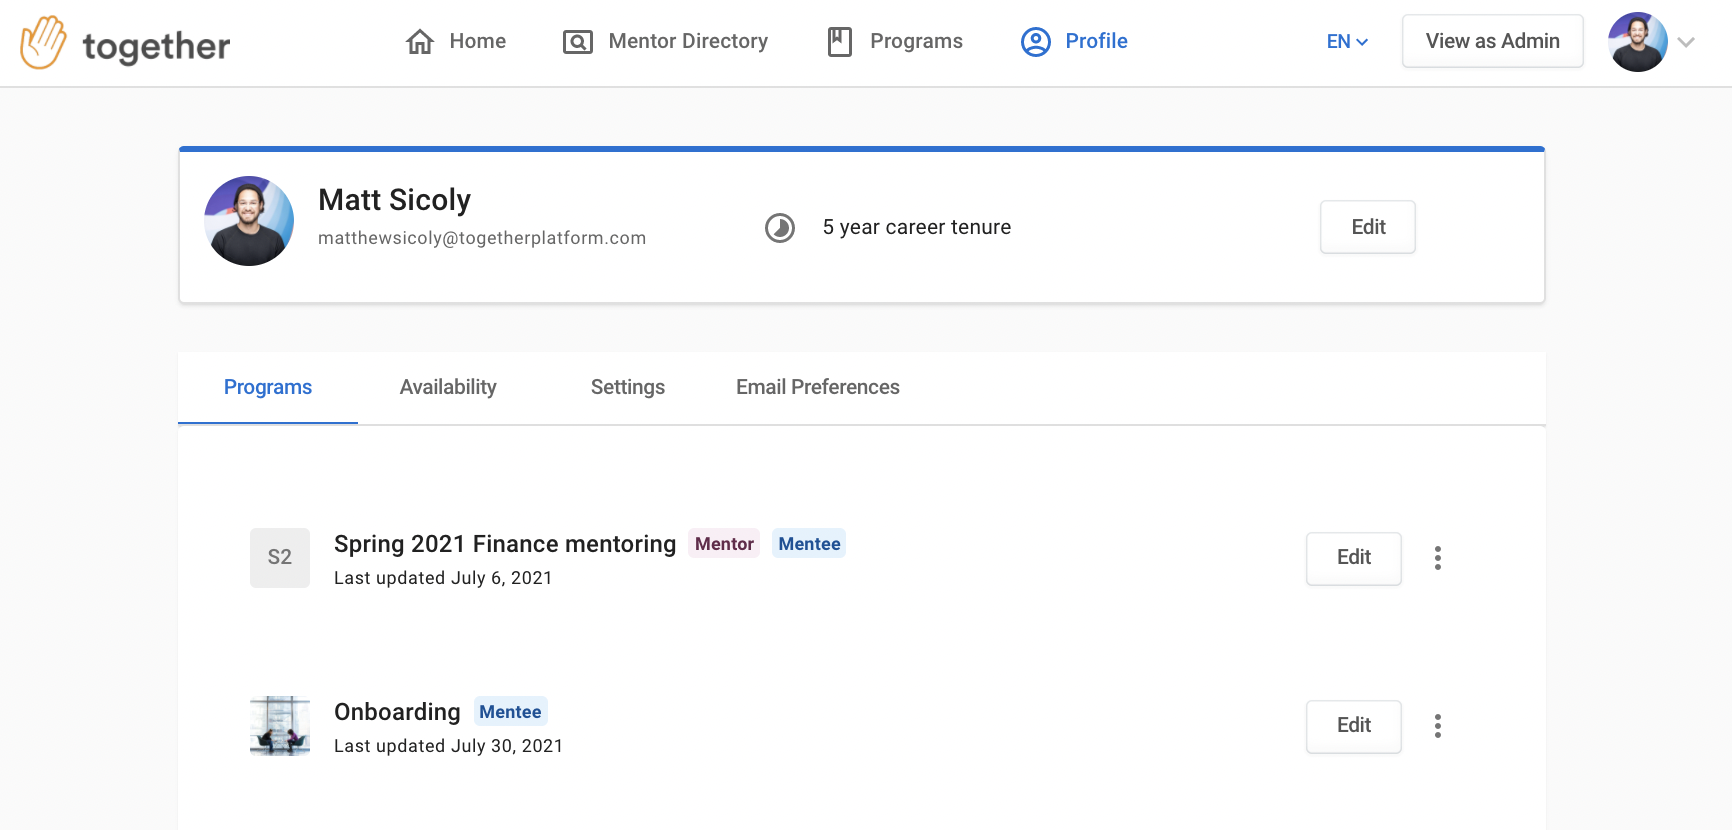Click '5 year career tenure' text
The image size is (1732, 830).
pyautogui.click(x=917, y=227)
